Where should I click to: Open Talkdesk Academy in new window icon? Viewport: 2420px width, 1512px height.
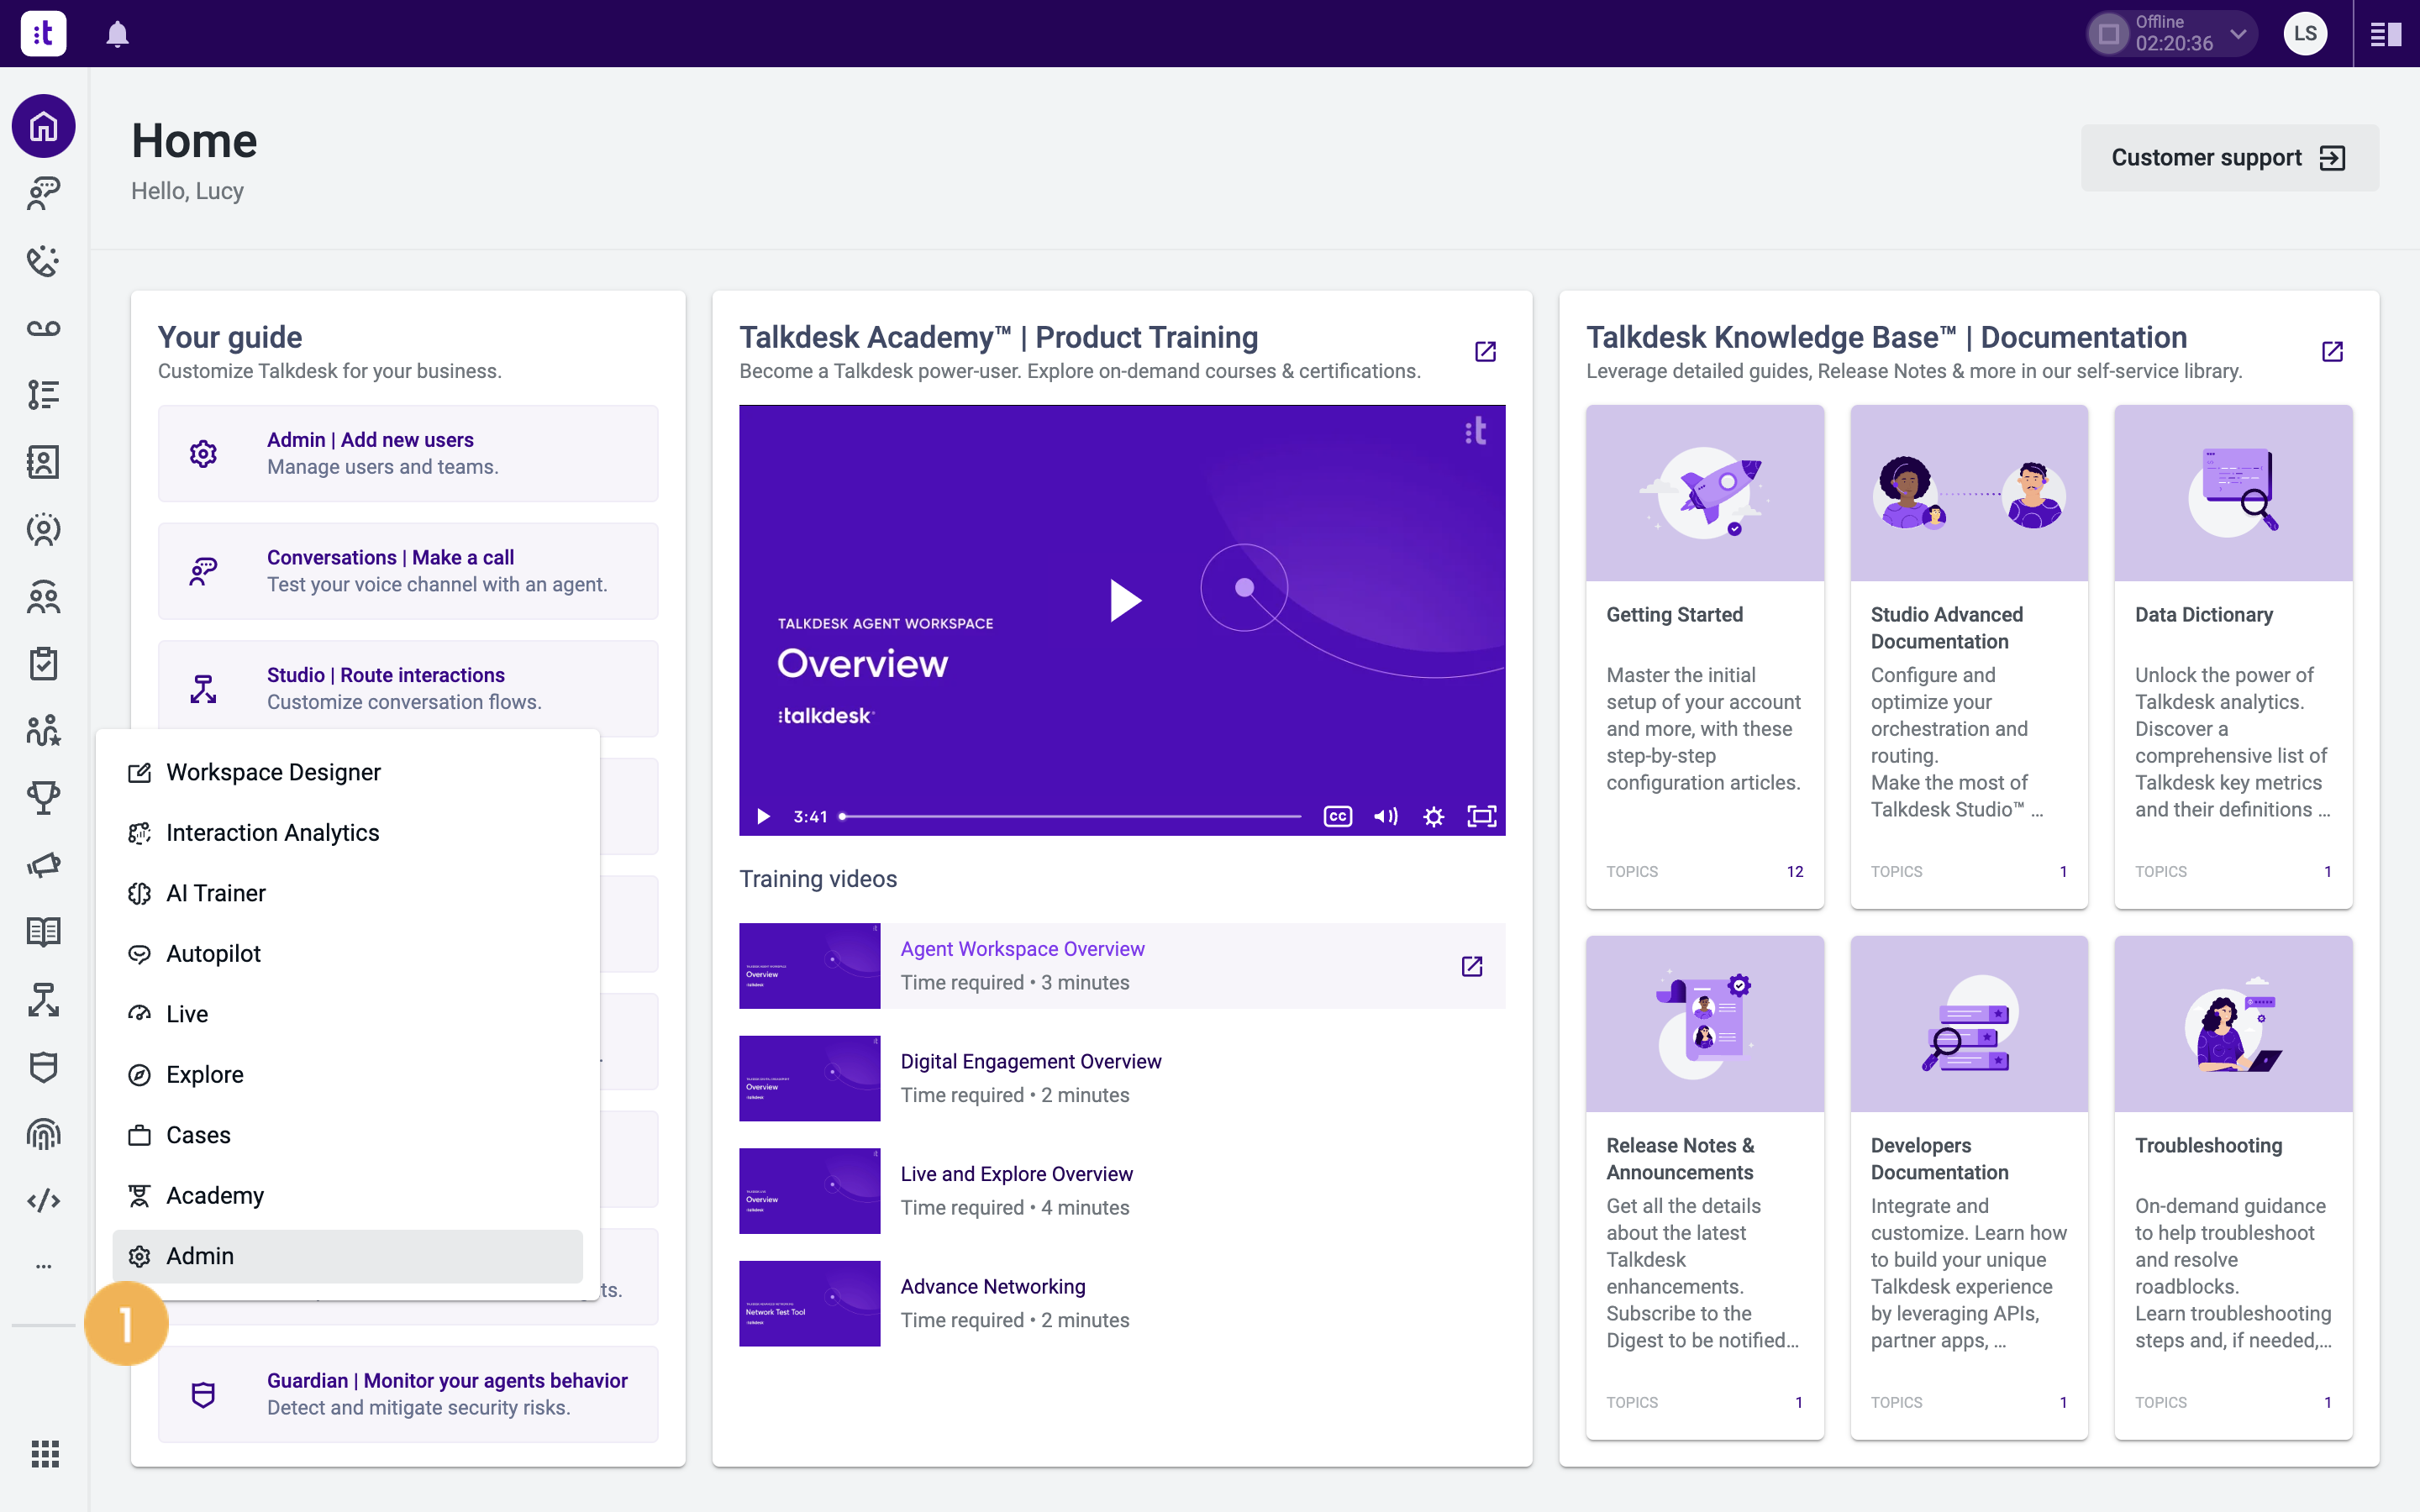pos(1485,351)
